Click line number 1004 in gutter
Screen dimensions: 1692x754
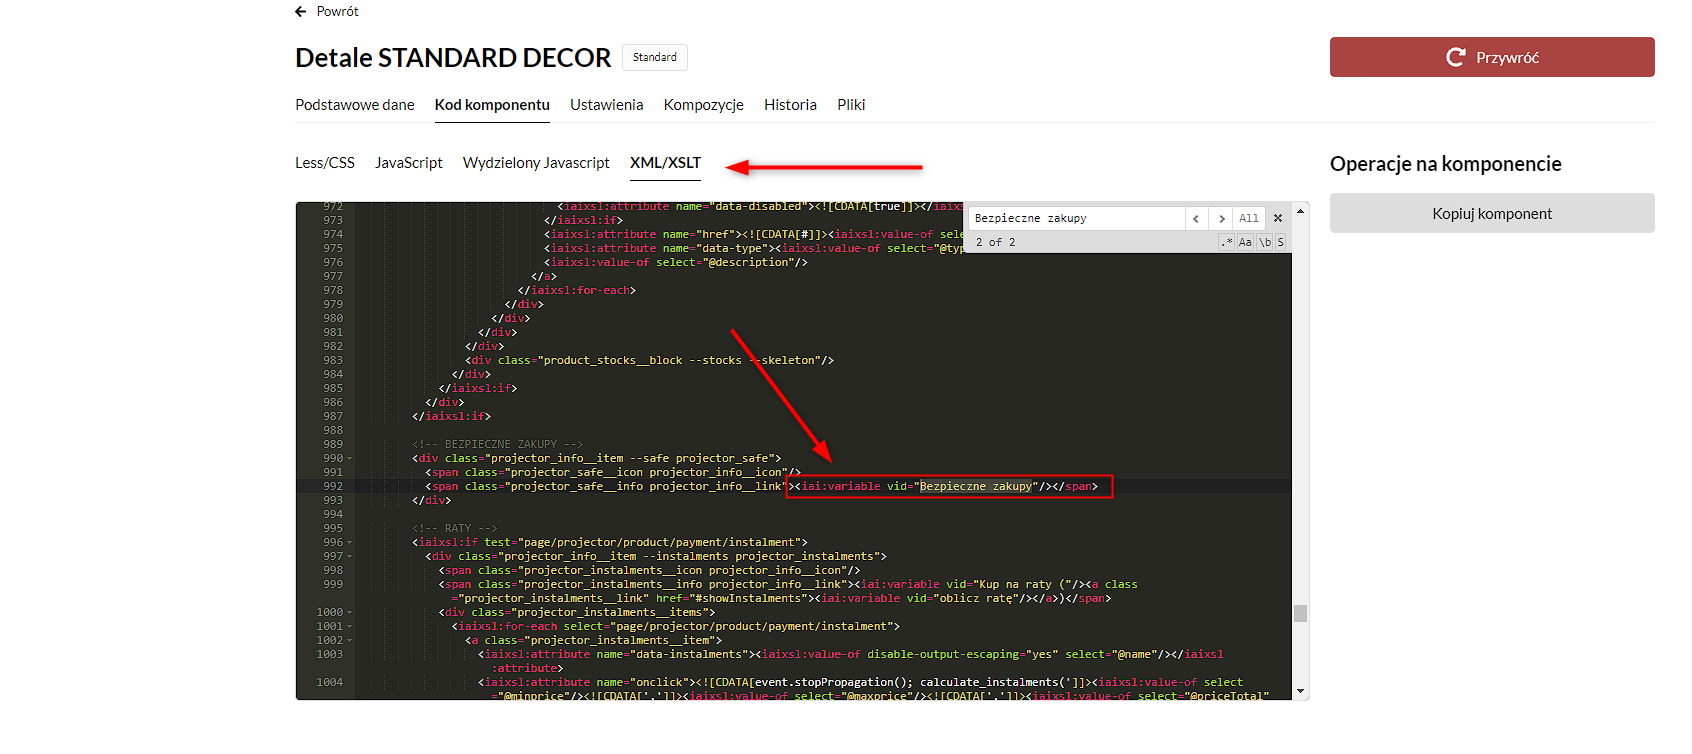330,683
